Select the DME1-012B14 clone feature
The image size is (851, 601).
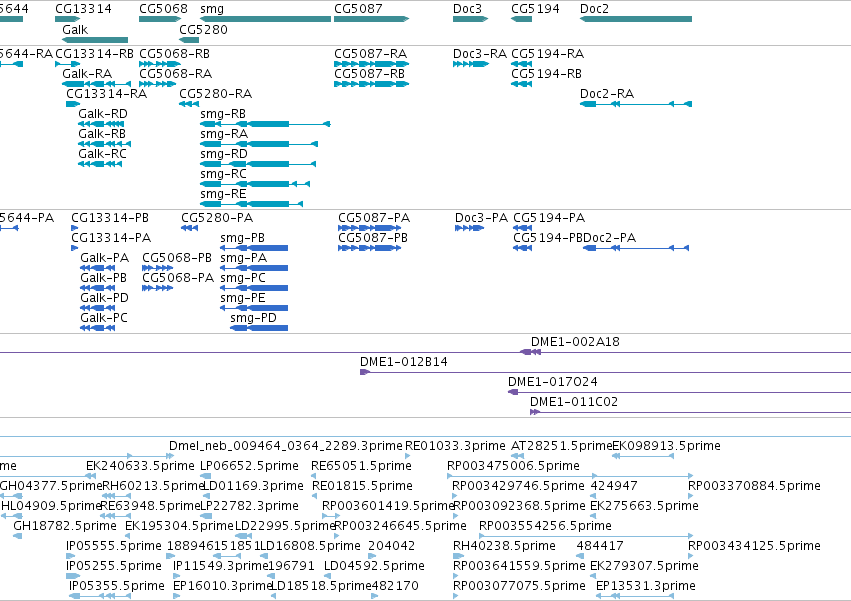pyautogui.click(x=606, y=372)
